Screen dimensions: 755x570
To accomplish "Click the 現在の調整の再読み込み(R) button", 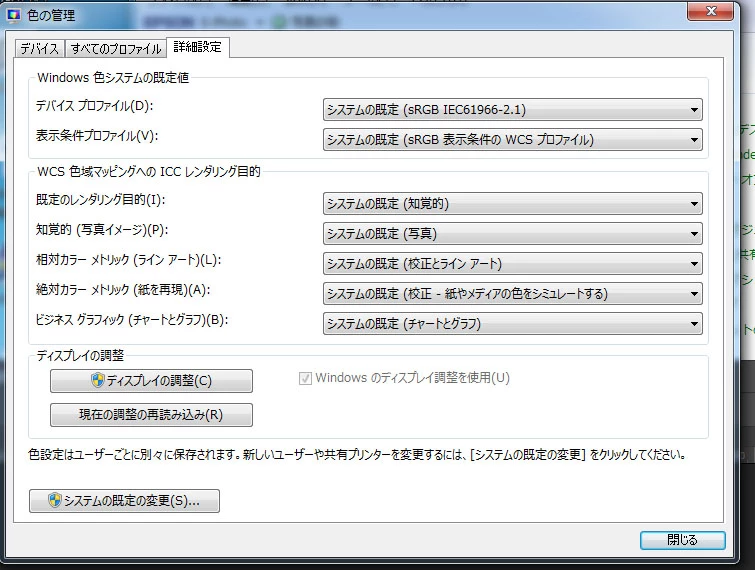I will click(151, 415).
